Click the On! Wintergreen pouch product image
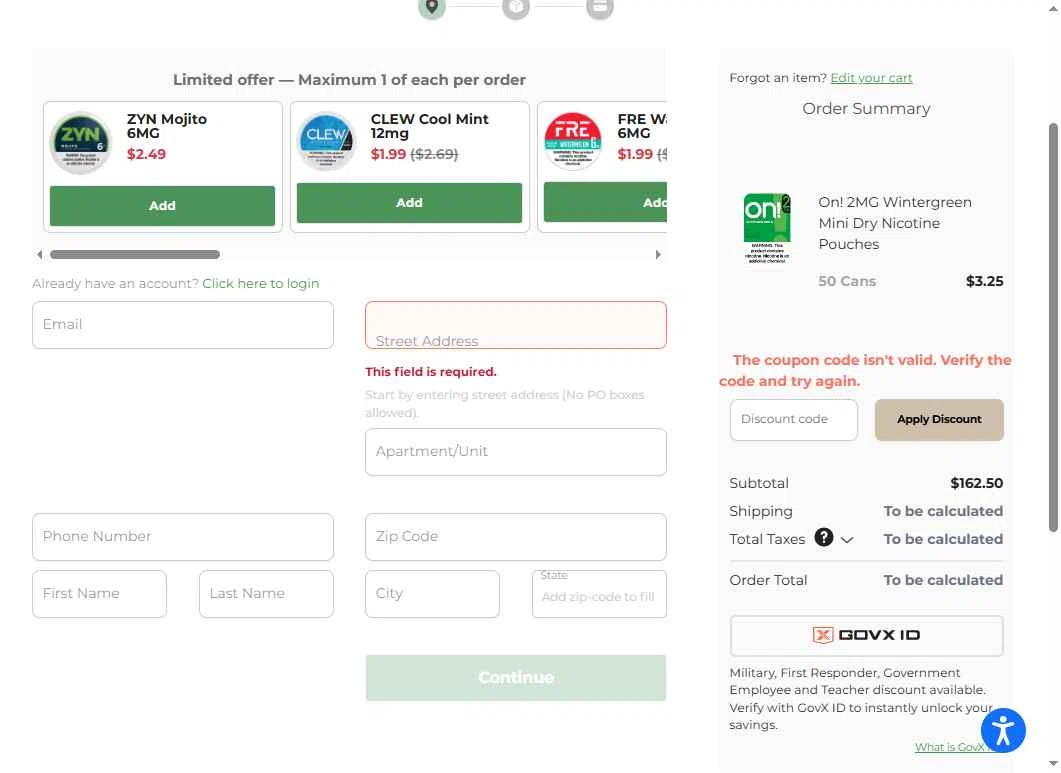 click(x=767, y=228)
